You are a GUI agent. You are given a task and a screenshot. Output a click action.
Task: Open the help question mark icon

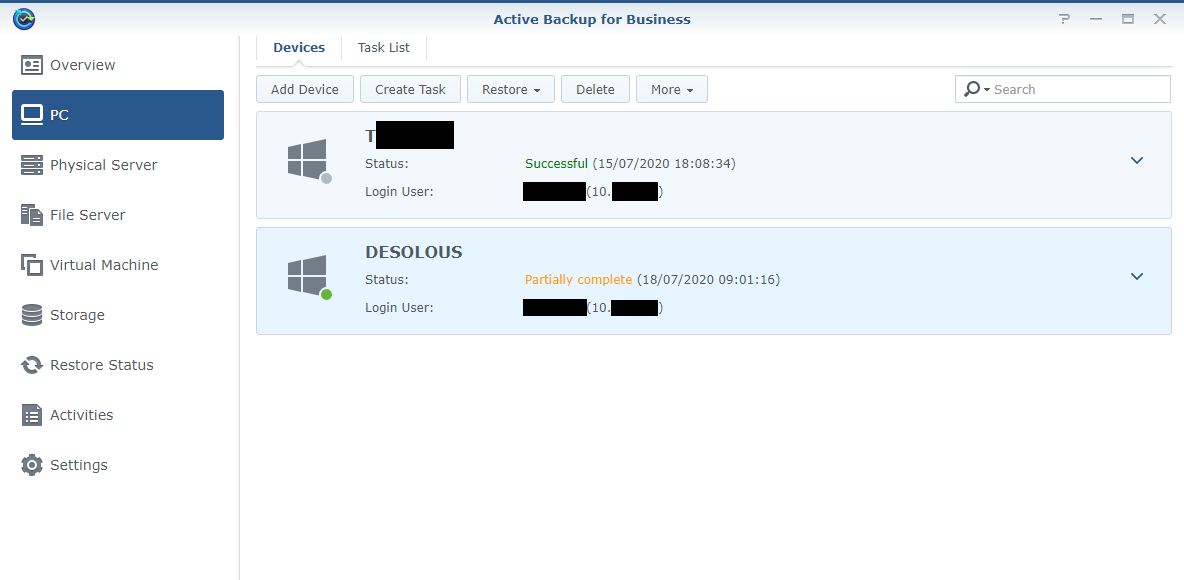(x=1065, y=20)
